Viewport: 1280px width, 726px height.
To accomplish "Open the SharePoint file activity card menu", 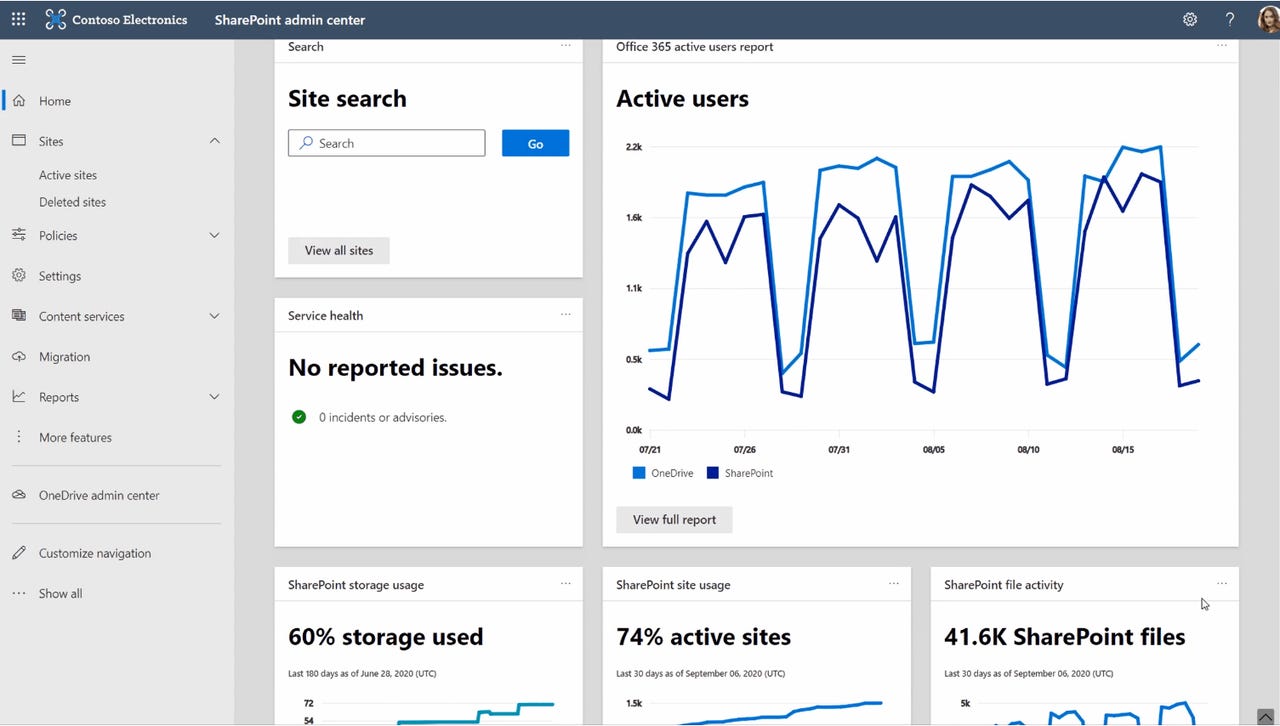I will point(1221,583).
